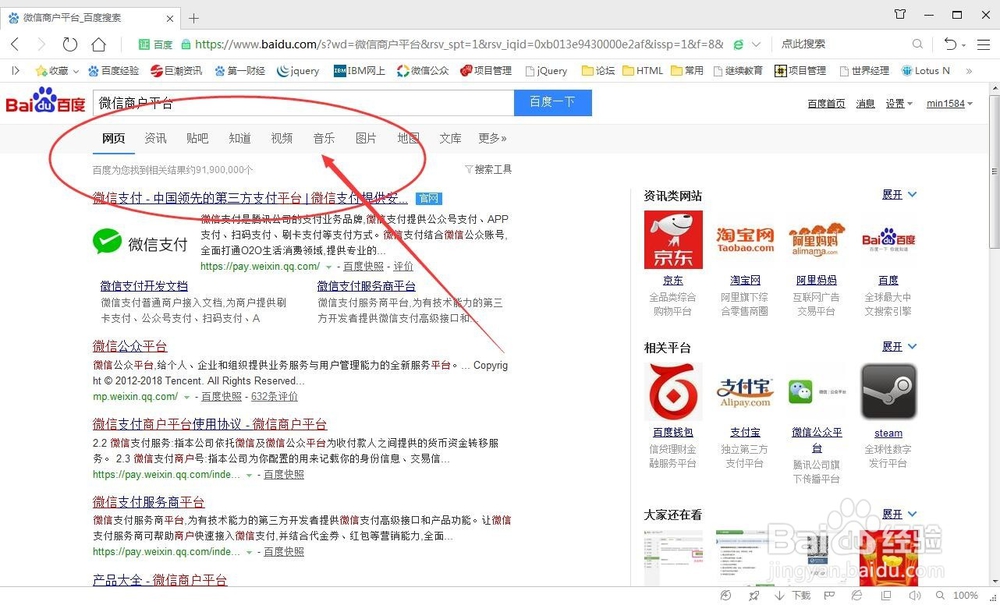The width and height of the screenshot is (1000, 605).
Task: Click the Taobao.com logo thumbnail
Action: point(745,240)
